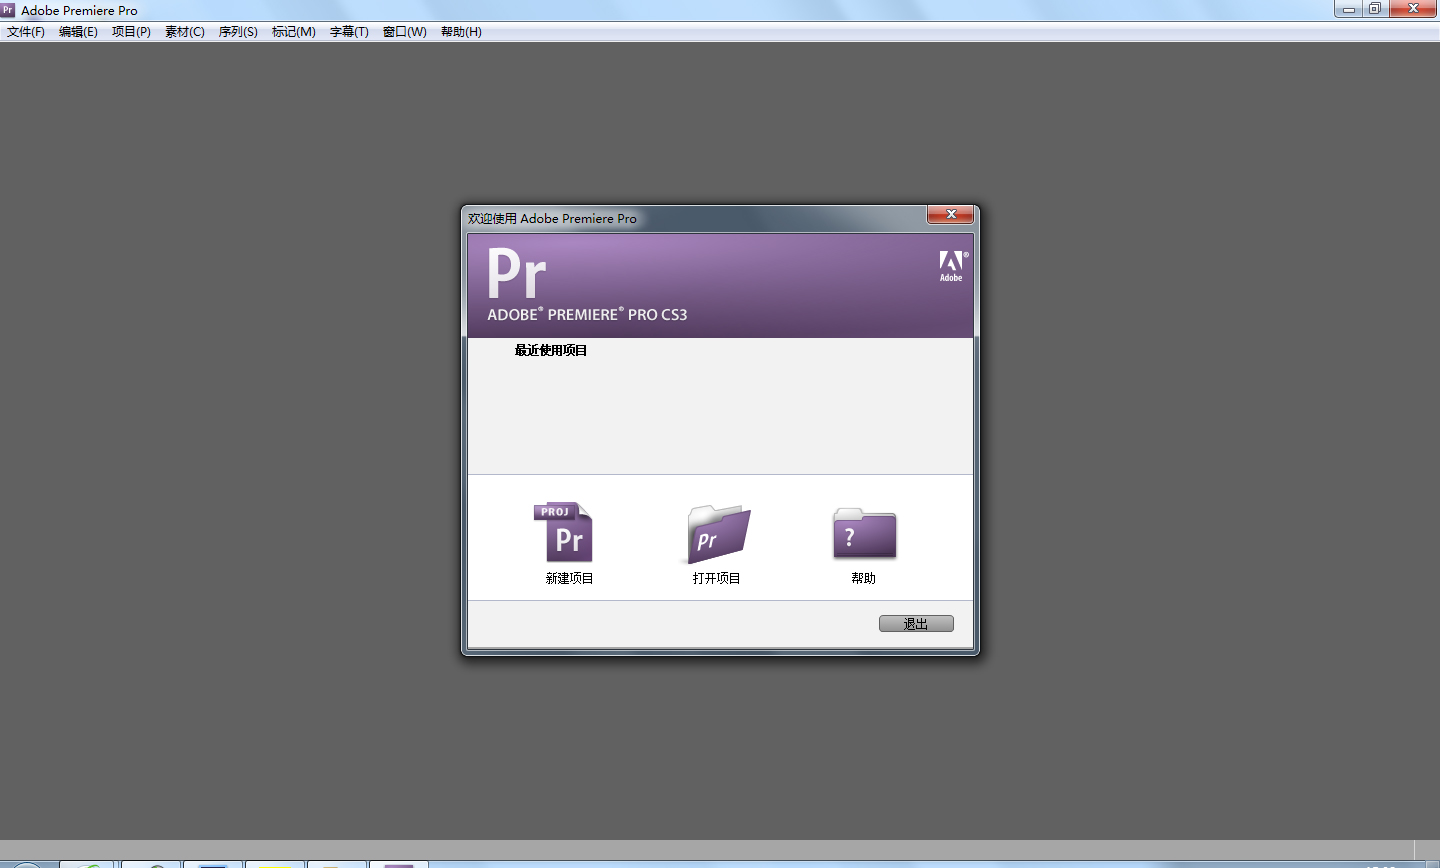The image size is (1440, 868).
Task: Click the Open Project (打开项目) folder icon
Action: pyautogui.click(x=718, y=535)
